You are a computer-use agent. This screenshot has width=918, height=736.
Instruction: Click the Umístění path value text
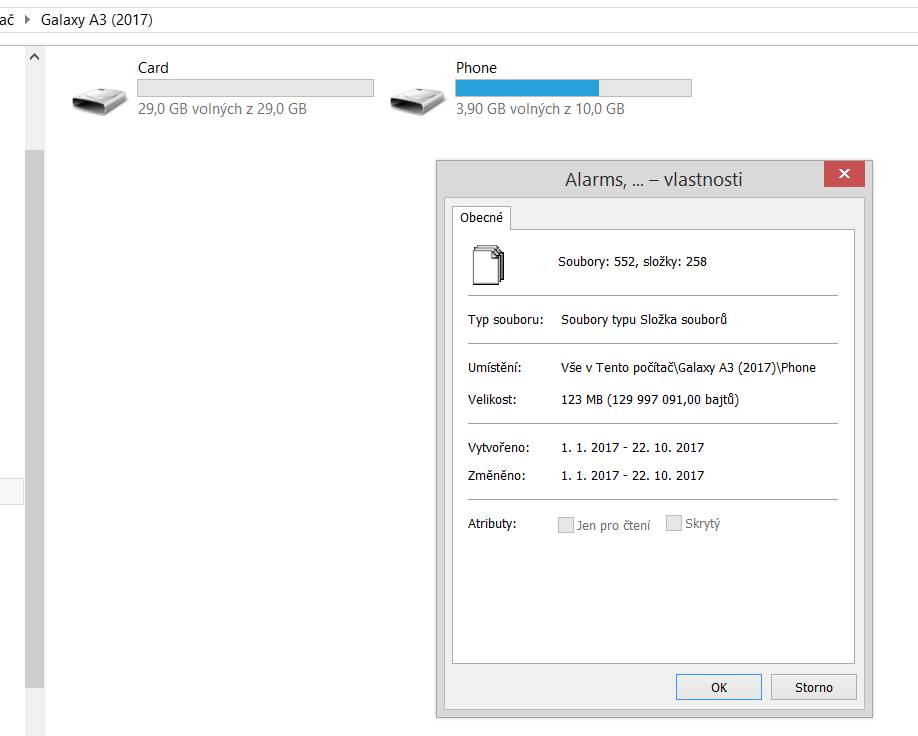pos(688,368)
